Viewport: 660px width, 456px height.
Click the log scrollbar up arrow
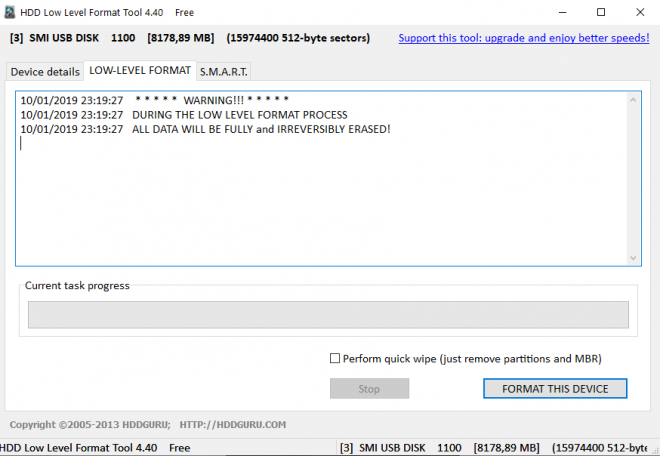633,100
